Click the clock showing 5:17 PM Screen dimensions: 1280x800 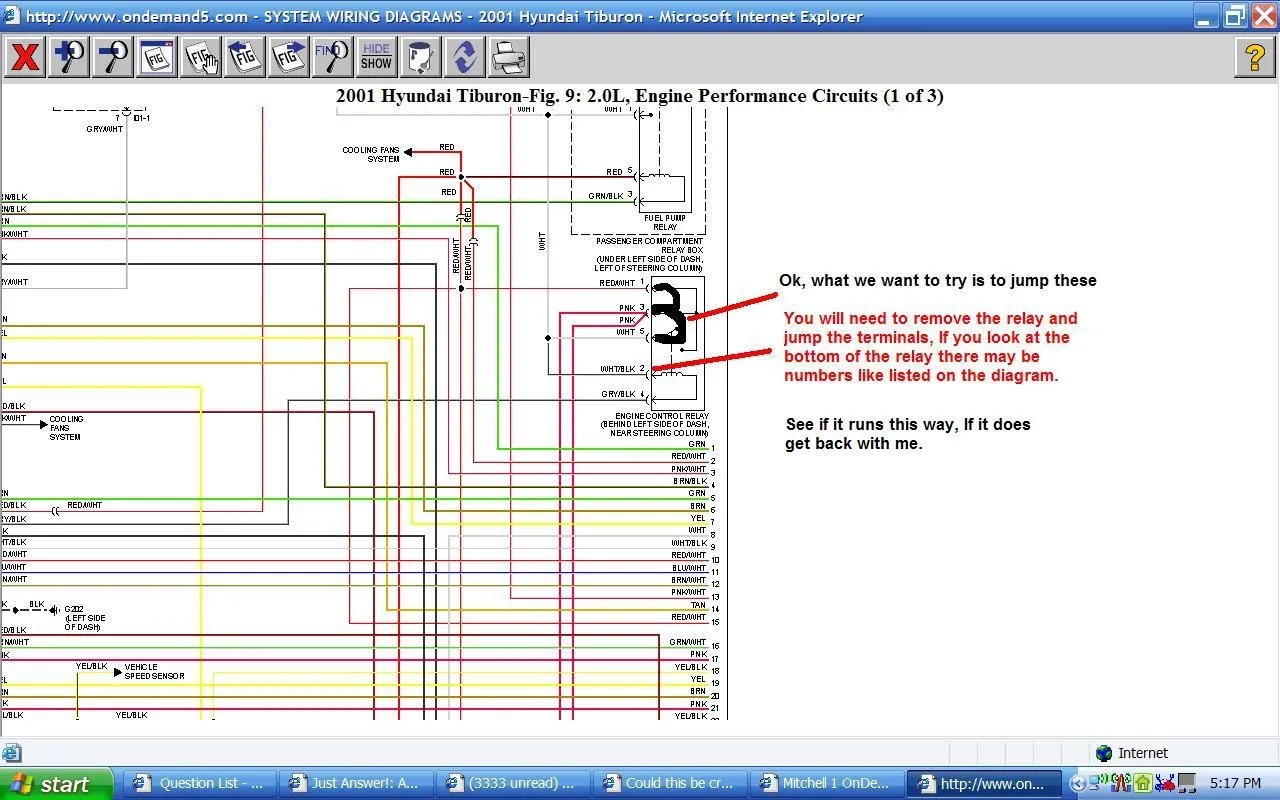1235,784
